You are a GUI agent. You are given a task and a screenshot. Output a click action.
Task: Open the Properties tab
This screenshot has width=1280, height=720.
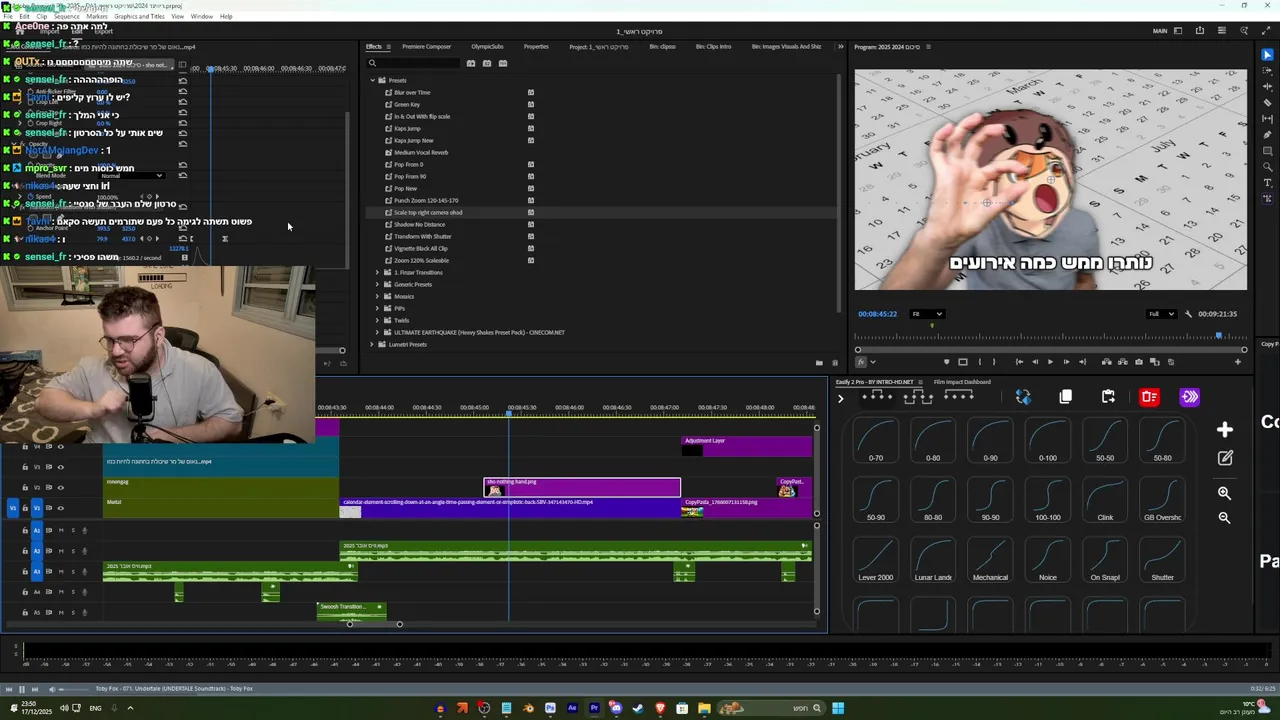pyautogui.click(x=536, y=47)
